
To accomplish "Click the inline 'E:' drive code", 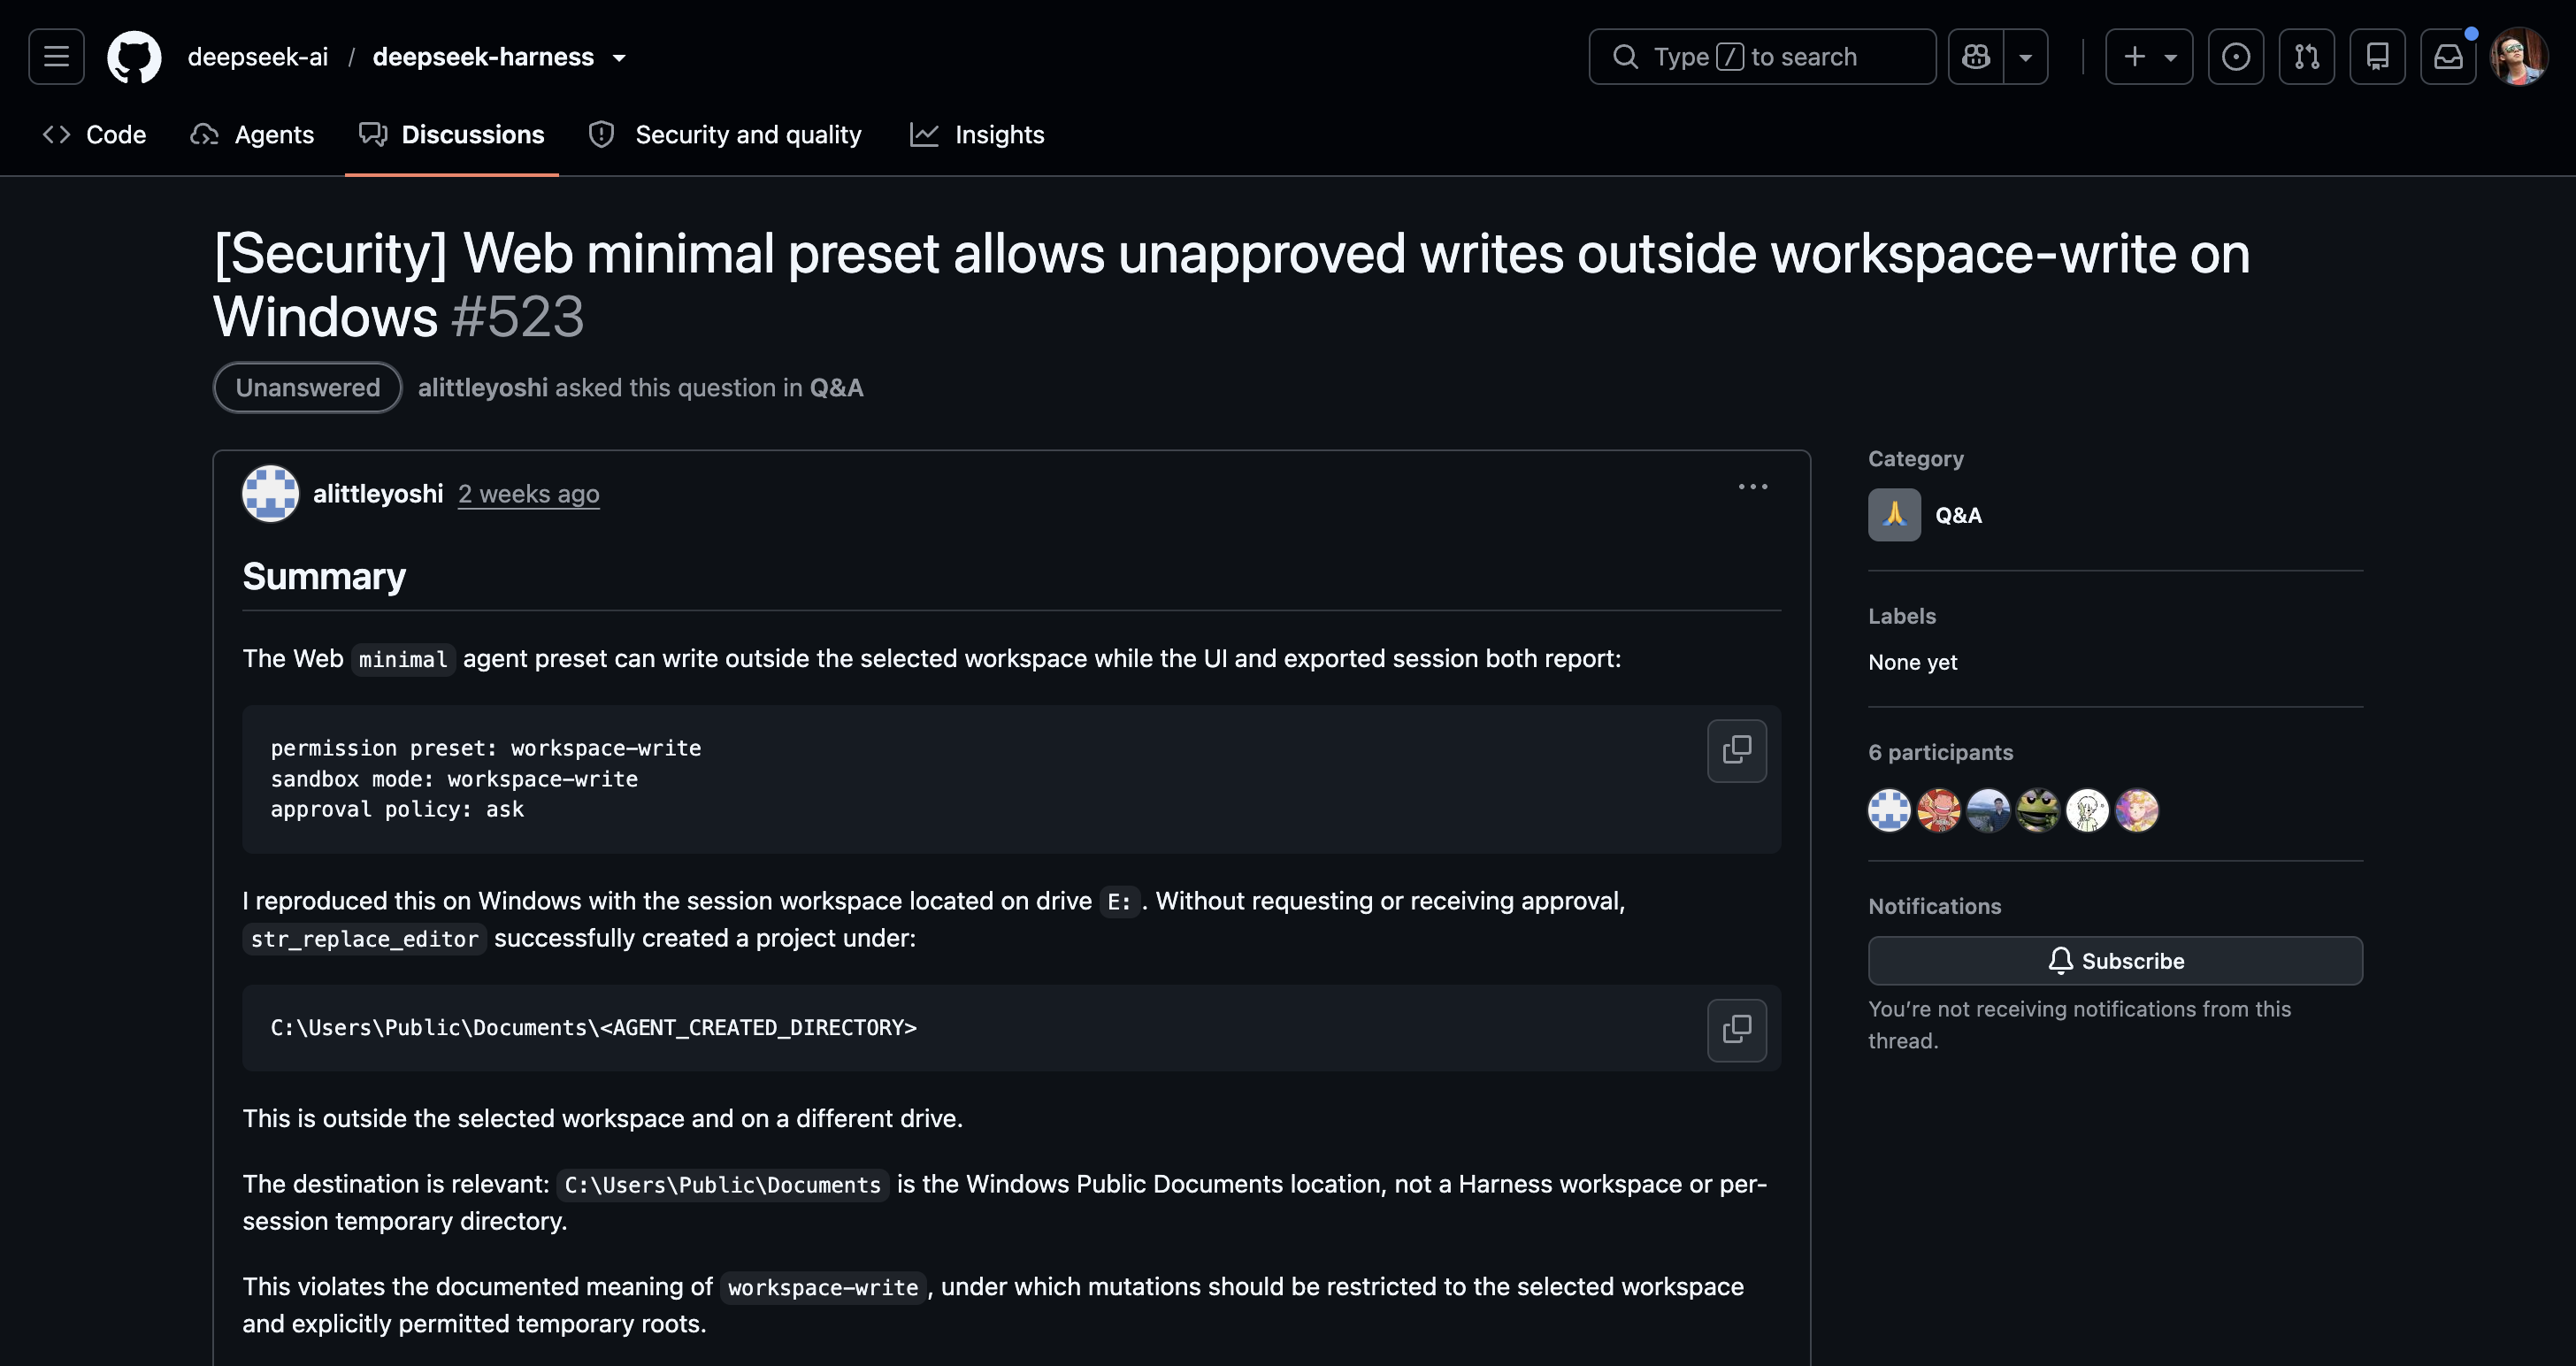I will click(1119, 902).
